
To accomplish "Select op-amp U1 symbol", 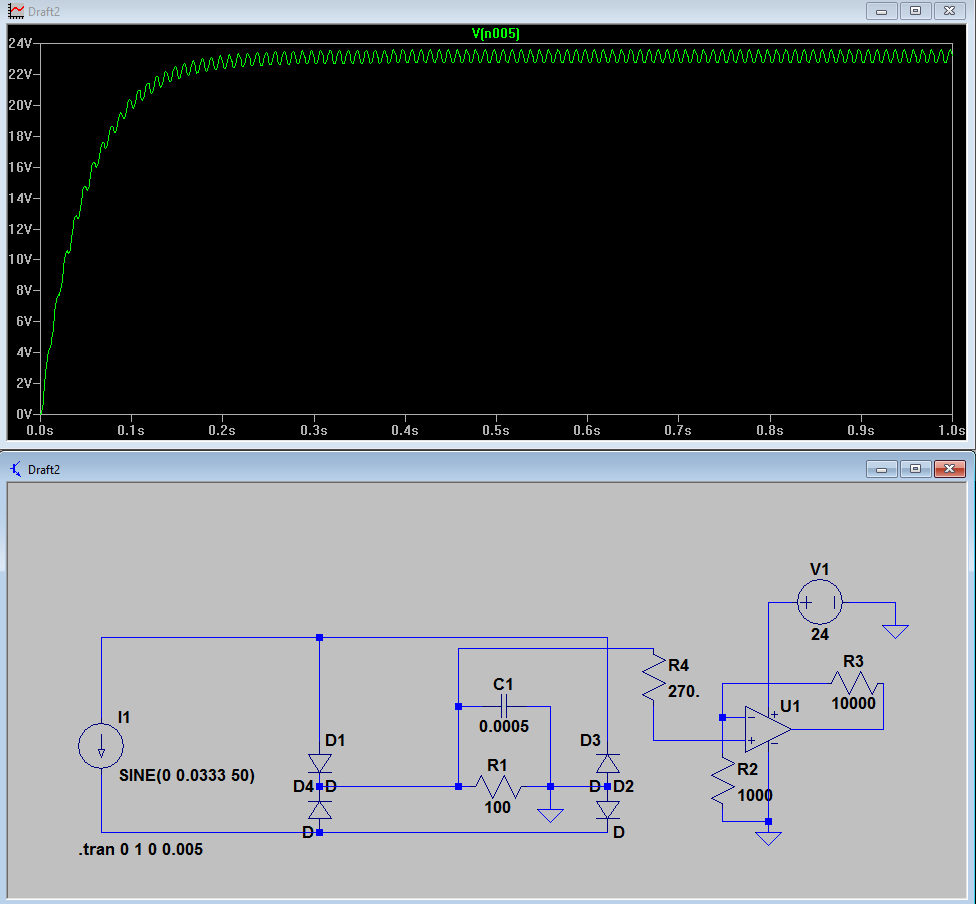I will click(x=768, y=729).
